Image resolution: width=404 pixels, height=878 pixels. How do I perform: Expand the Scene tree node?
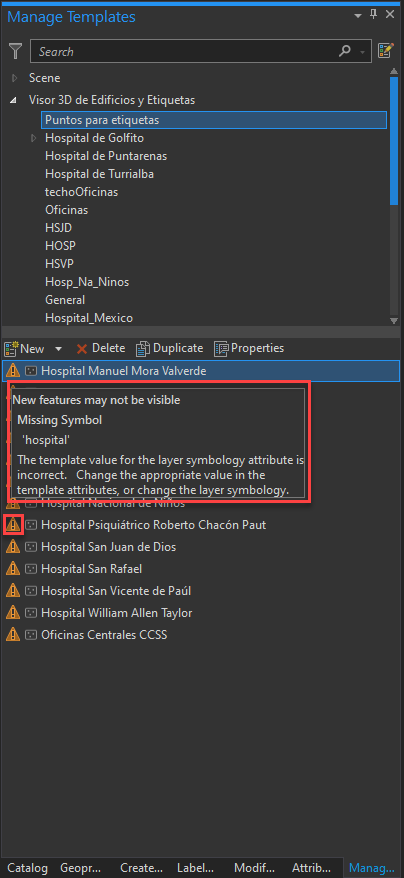click(x=15, y=78)
